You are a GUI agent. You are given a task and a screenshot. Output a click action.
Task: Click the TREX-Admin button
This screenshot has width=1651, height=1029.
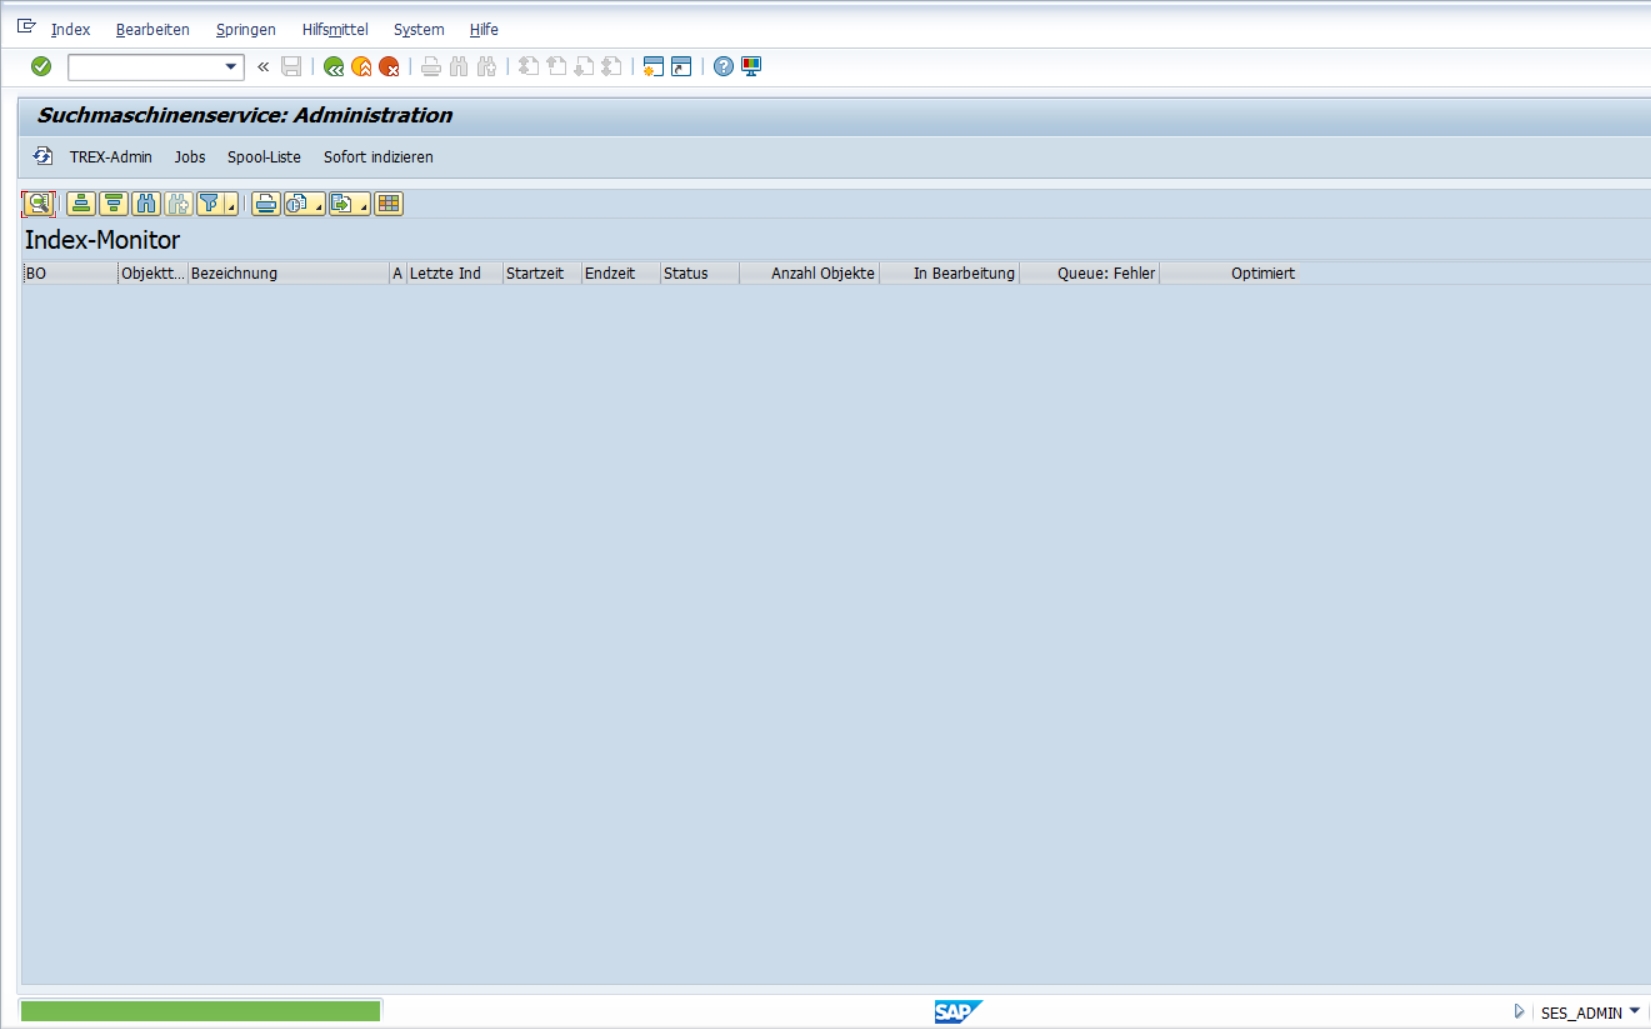point(111,157)
